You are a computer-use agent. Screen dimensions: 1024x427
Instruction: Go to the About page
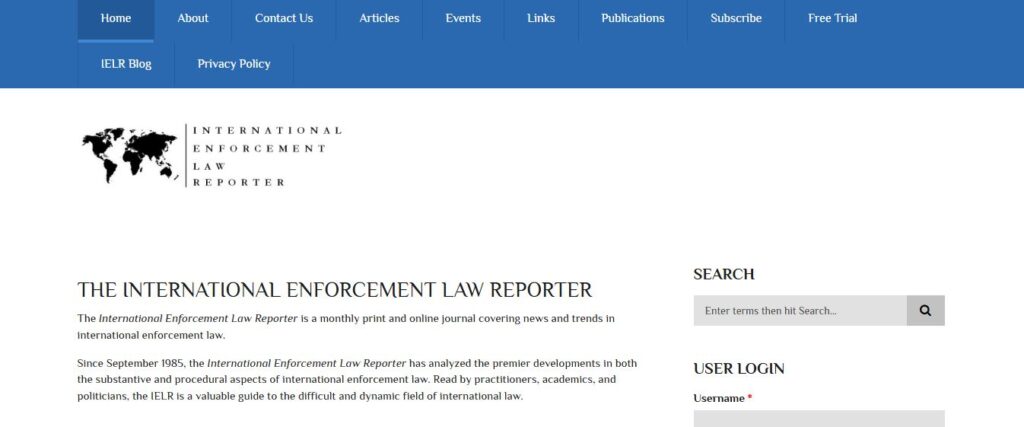[x=193, y=18]
